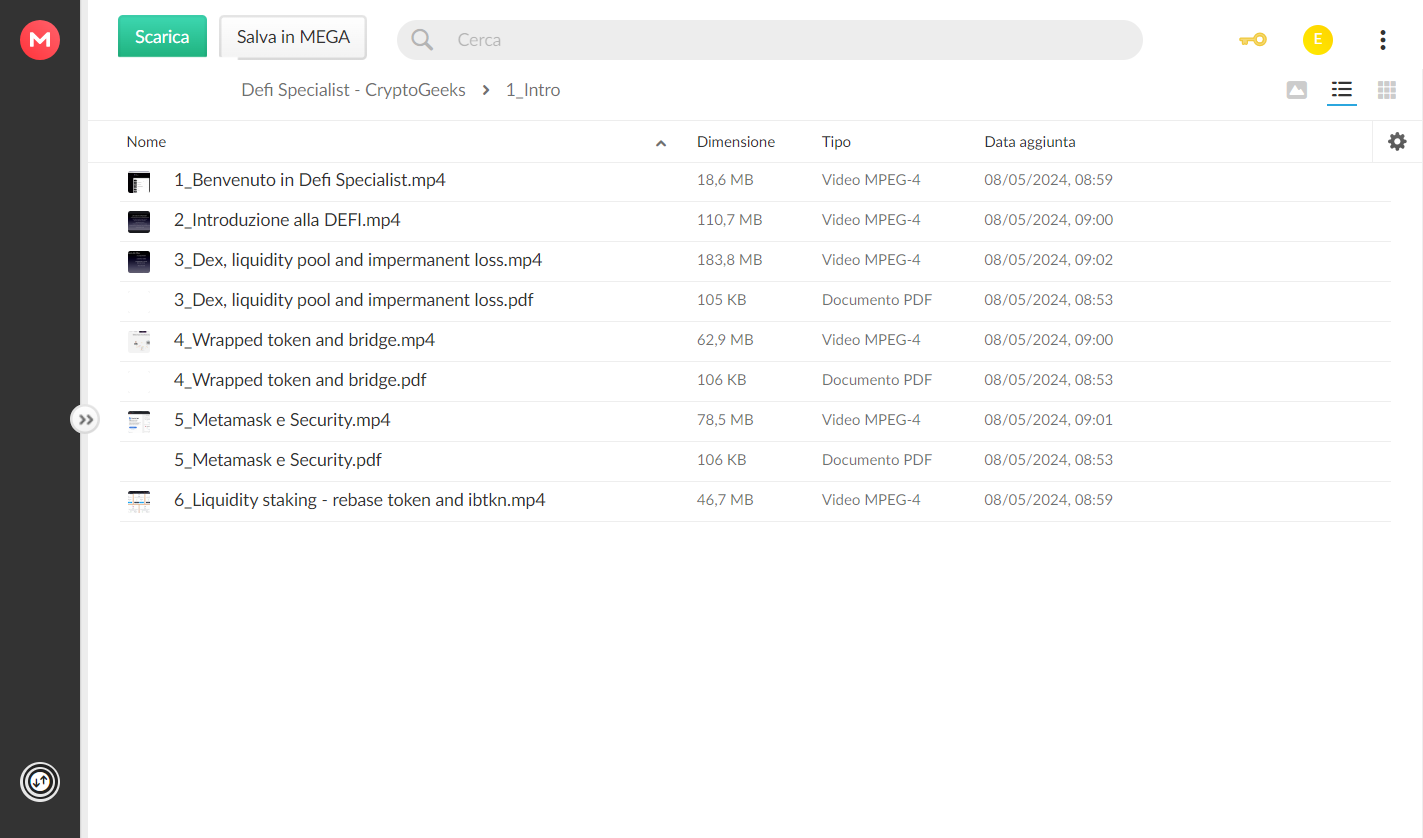This screenshot has width=1423, height=838.
Task: Select the list view icon
Action: [x=1342, y=90]
